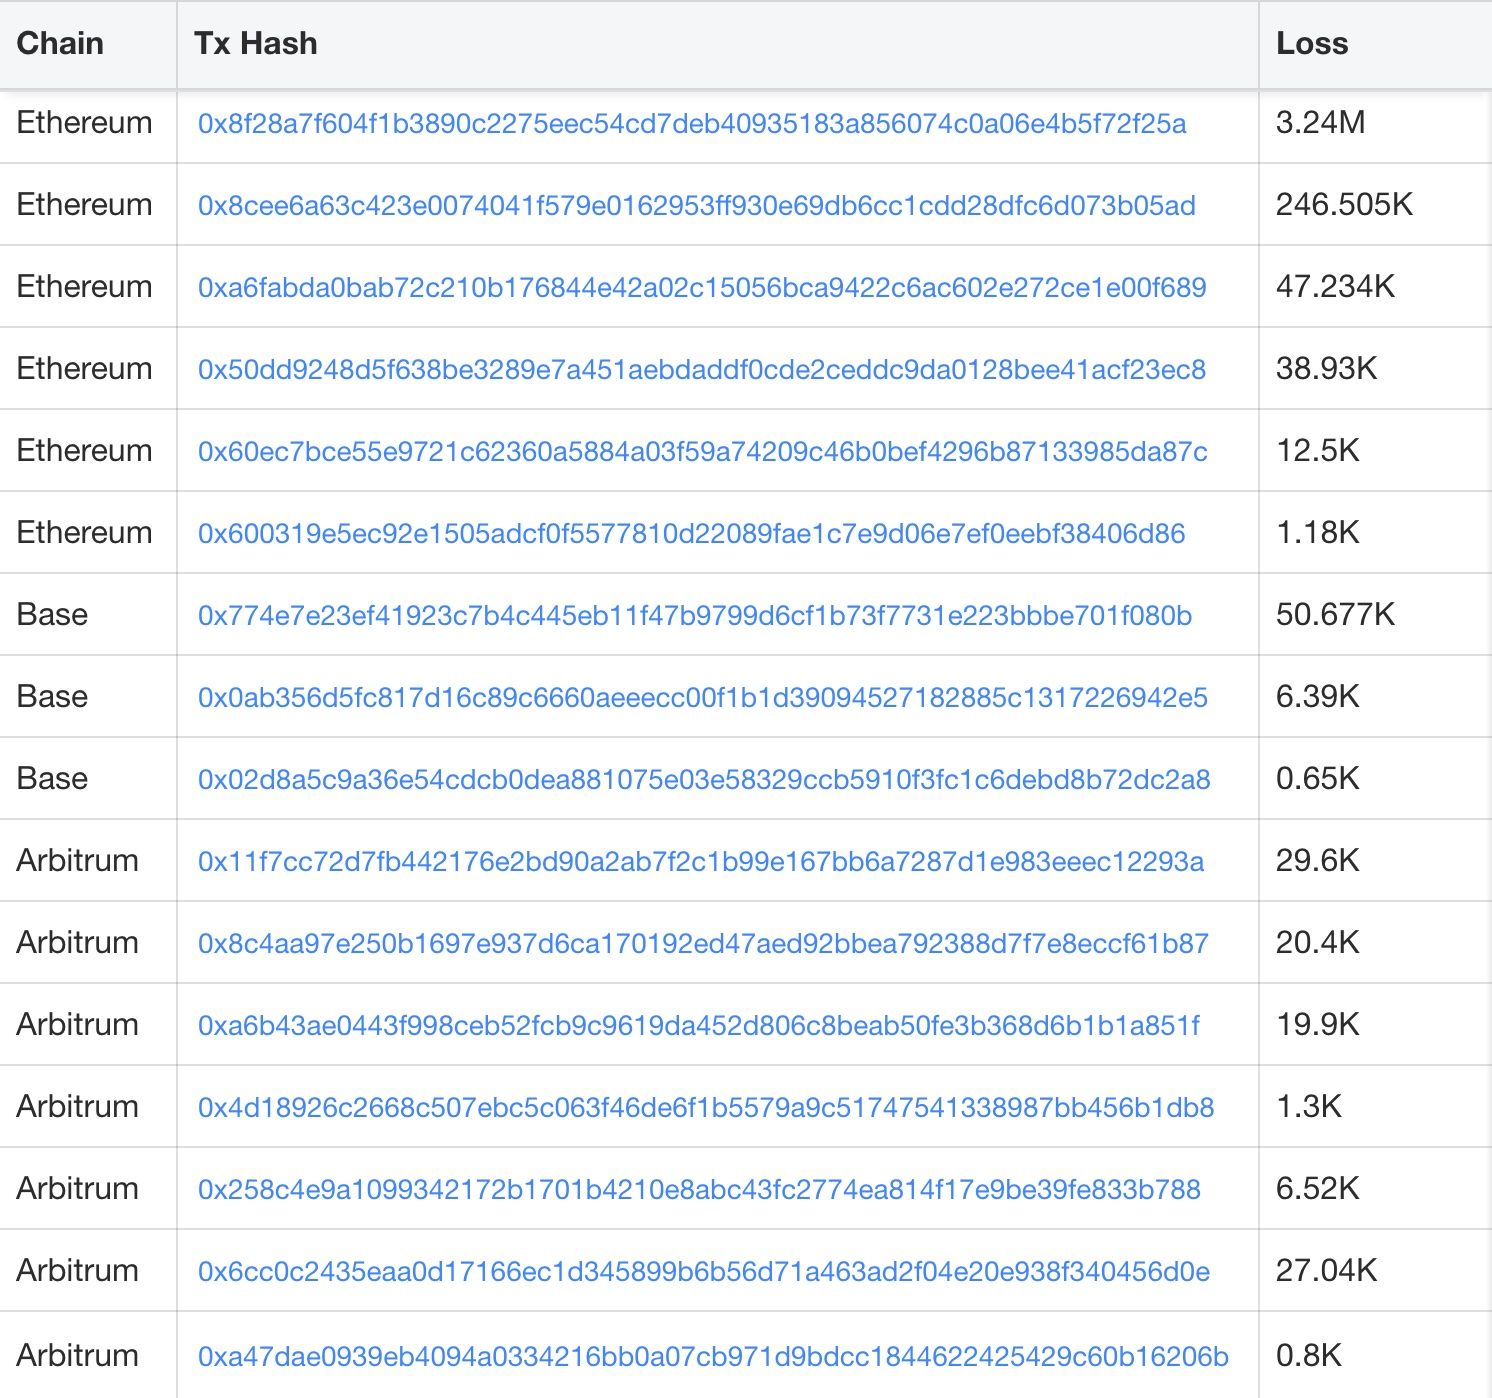The width and height of the screenshot is (1492, 1398).
Task: Click the Chain column header
Action: [x=60, y=44]
